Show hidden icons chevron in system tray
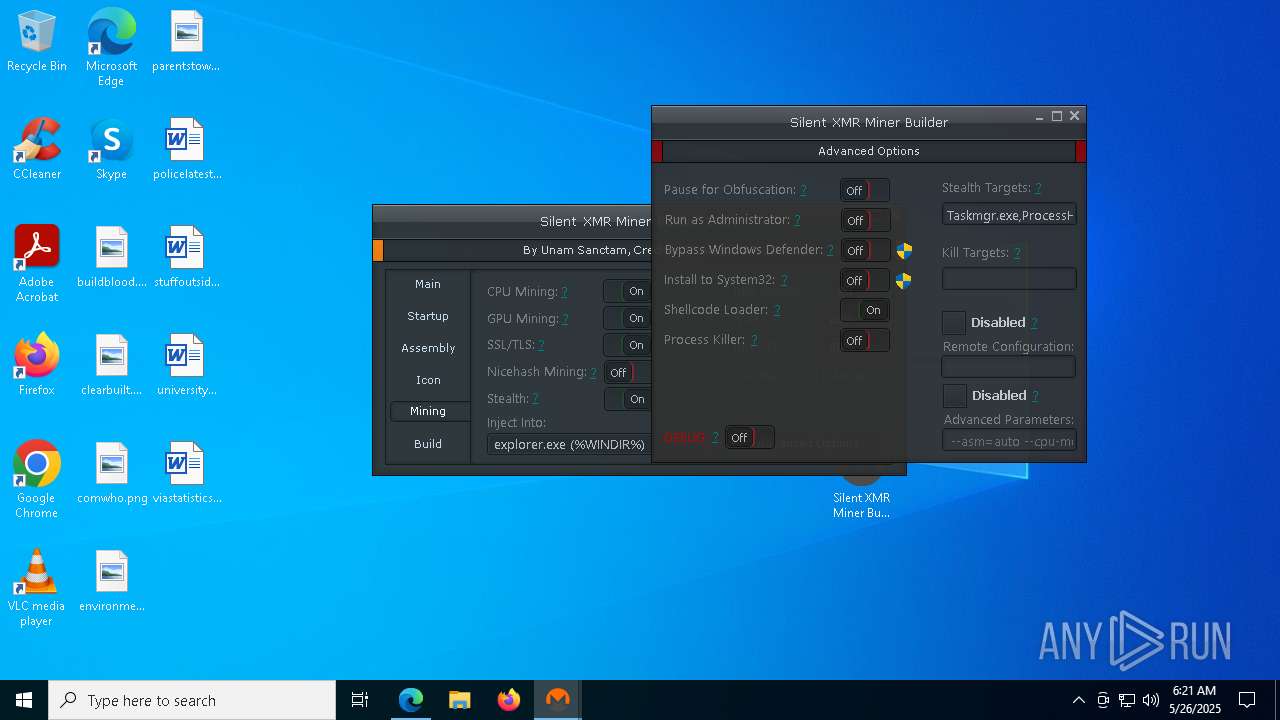This screenshot has width=1280, height=720. pyautogui.click(x=1078, y=700)
